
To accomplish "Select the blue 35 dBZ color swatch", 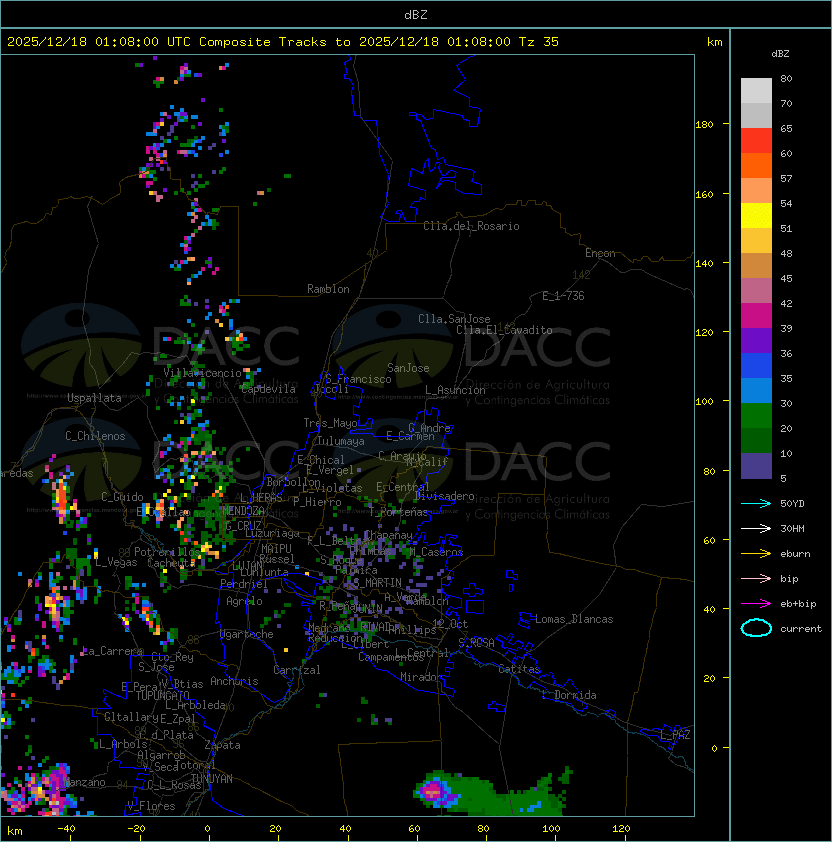I will click(756, 366).
